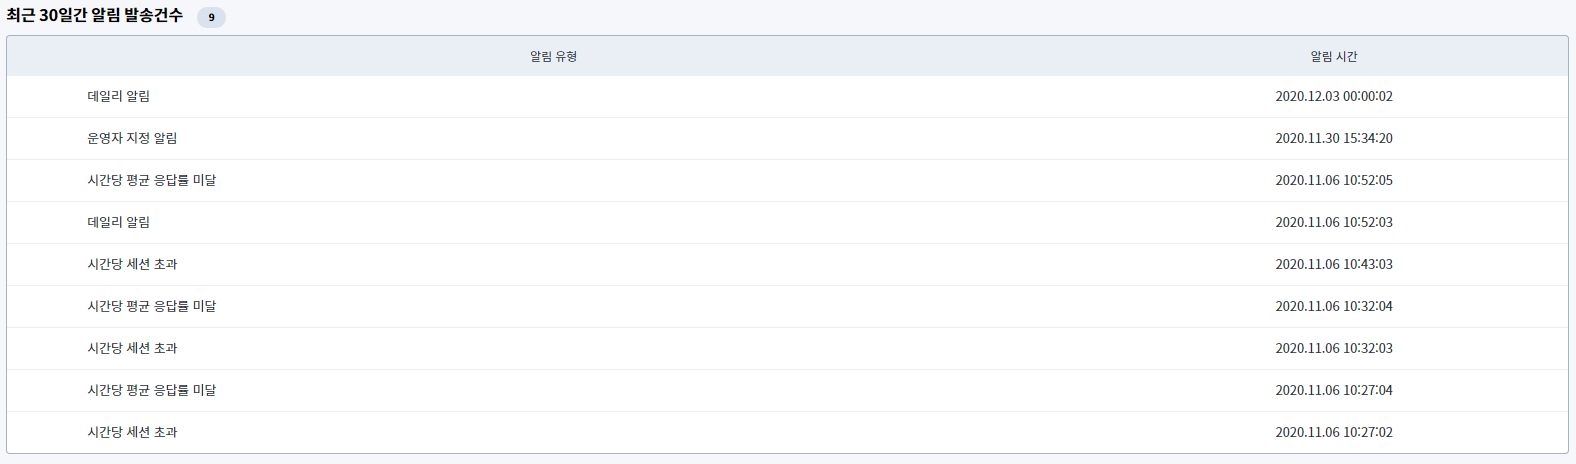Click the timestamp 2020.11.06 10:43:03

coord(1334,265)
